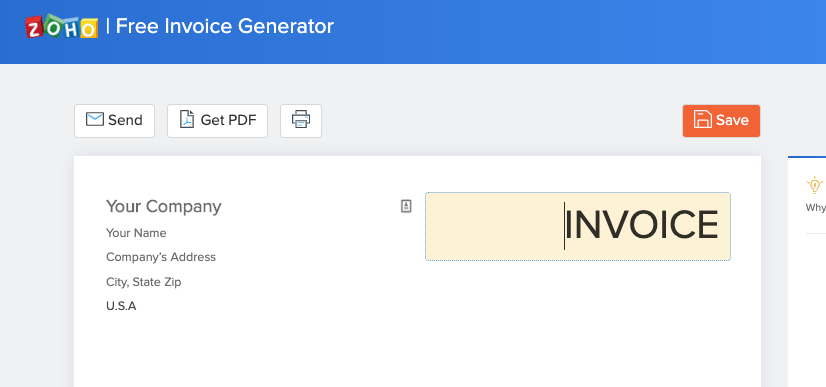
Task: Open the contact card icon beside company details
Action: pyautogui.click(x=406, y=206)
